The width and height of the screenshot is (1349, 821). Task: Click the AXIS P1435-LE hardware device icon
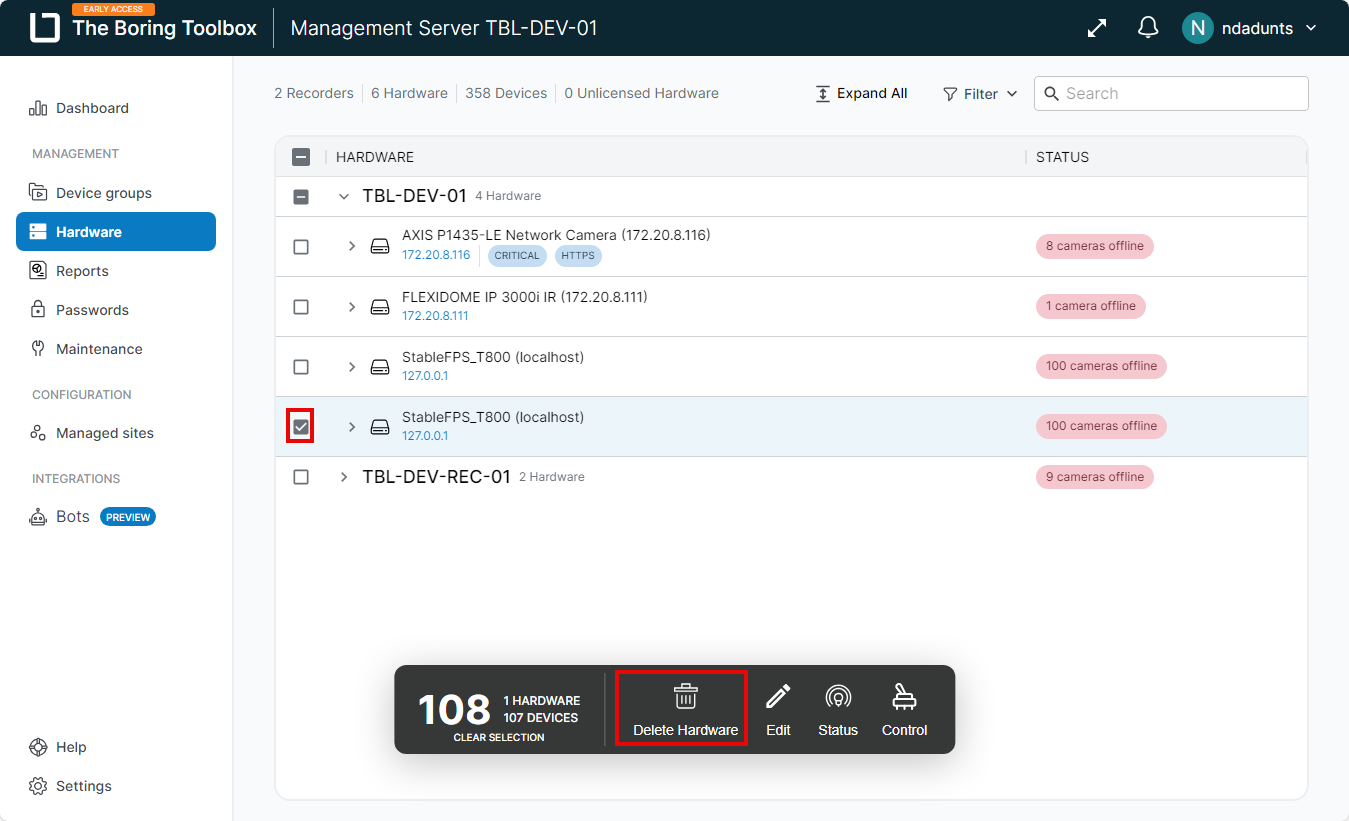[380, 246]
